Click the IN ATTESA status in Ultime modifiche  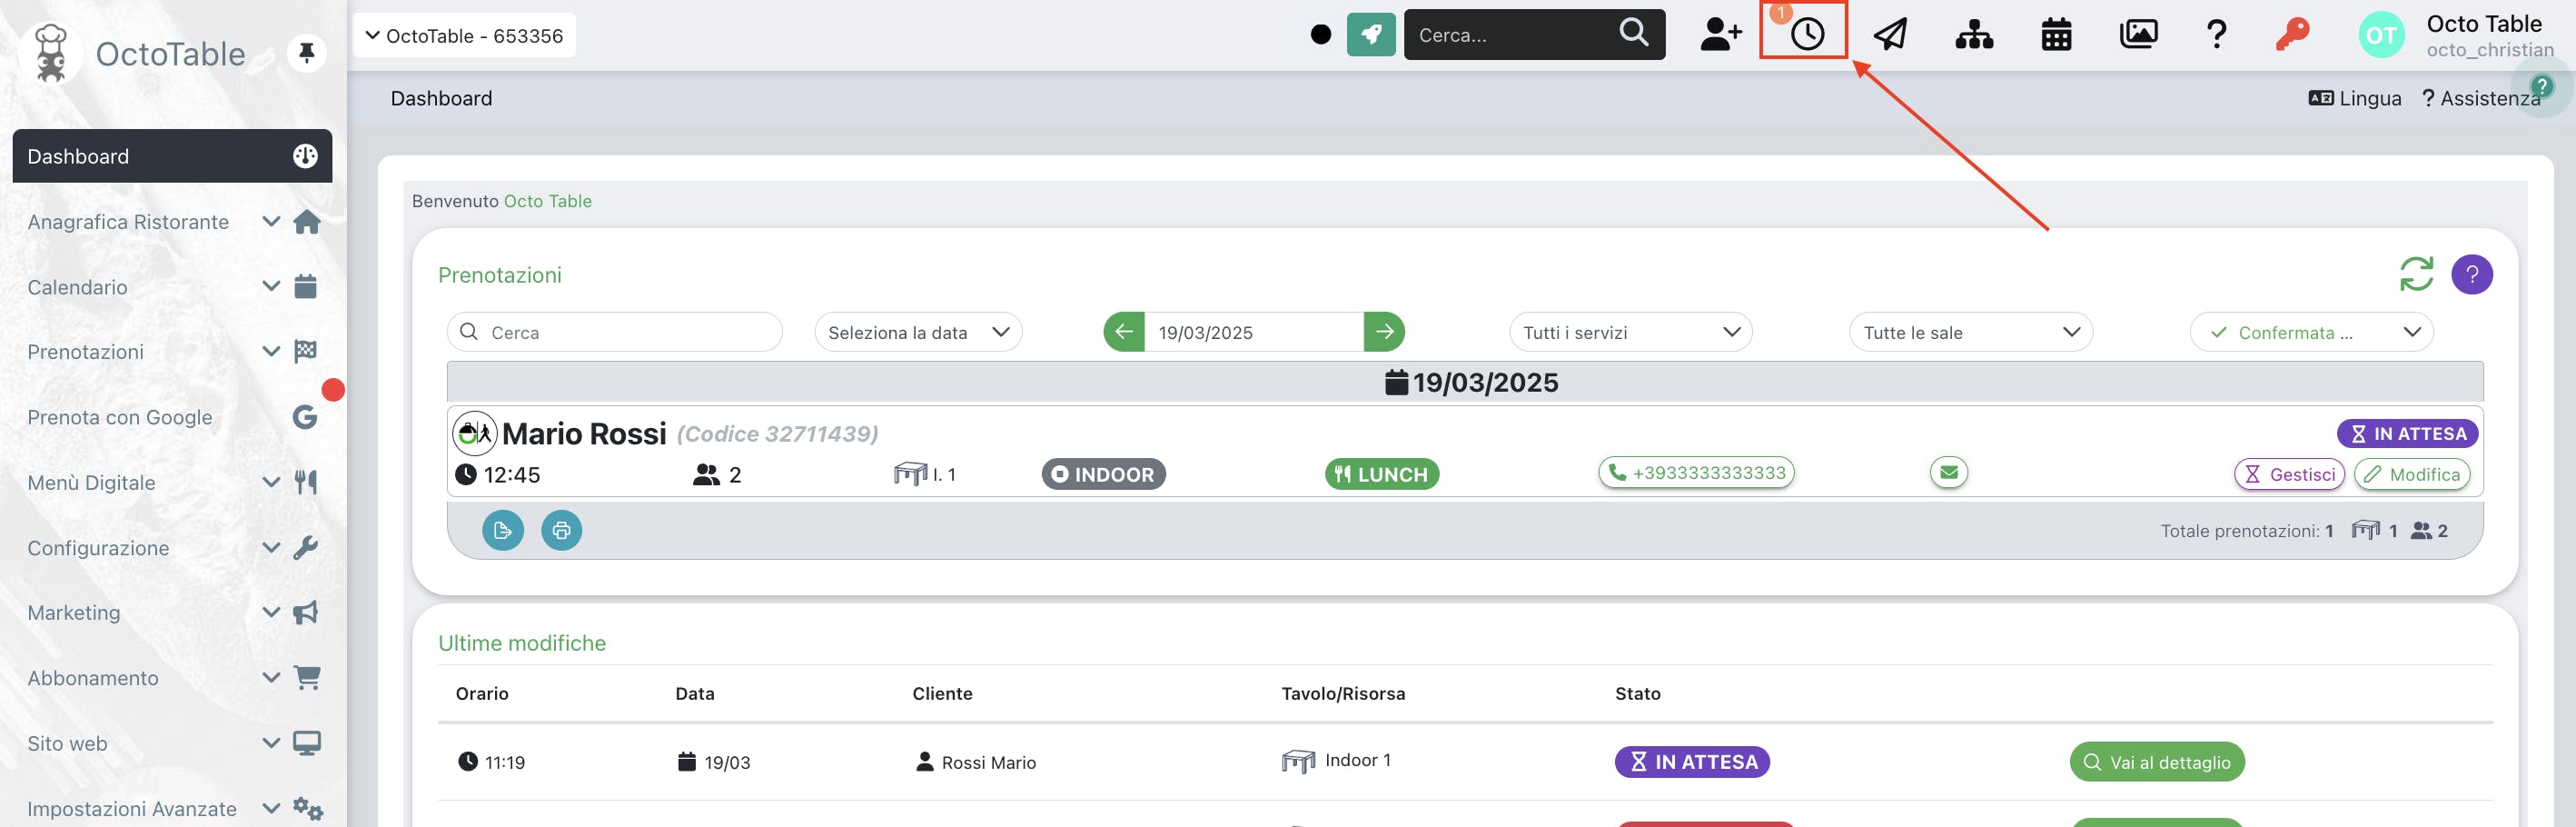click(x=1692, y=762)
